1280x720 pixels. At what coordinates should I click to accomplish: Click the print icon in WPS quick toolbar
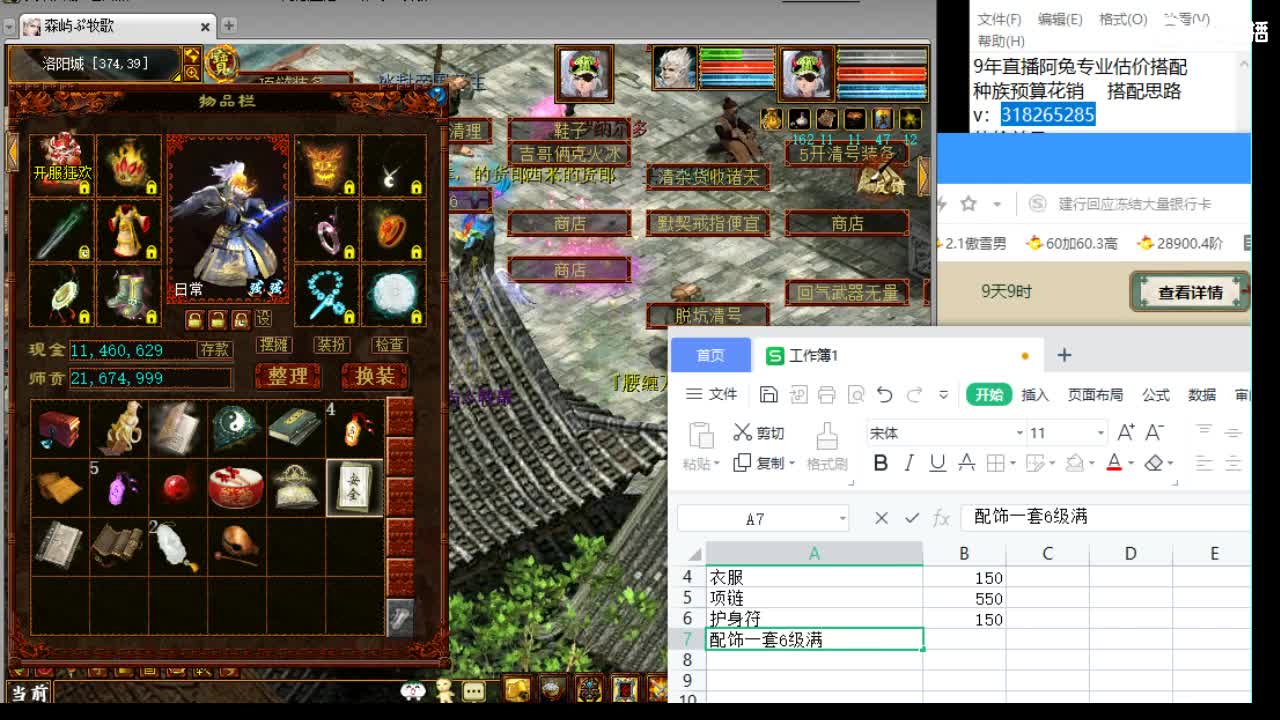point(826,395)
